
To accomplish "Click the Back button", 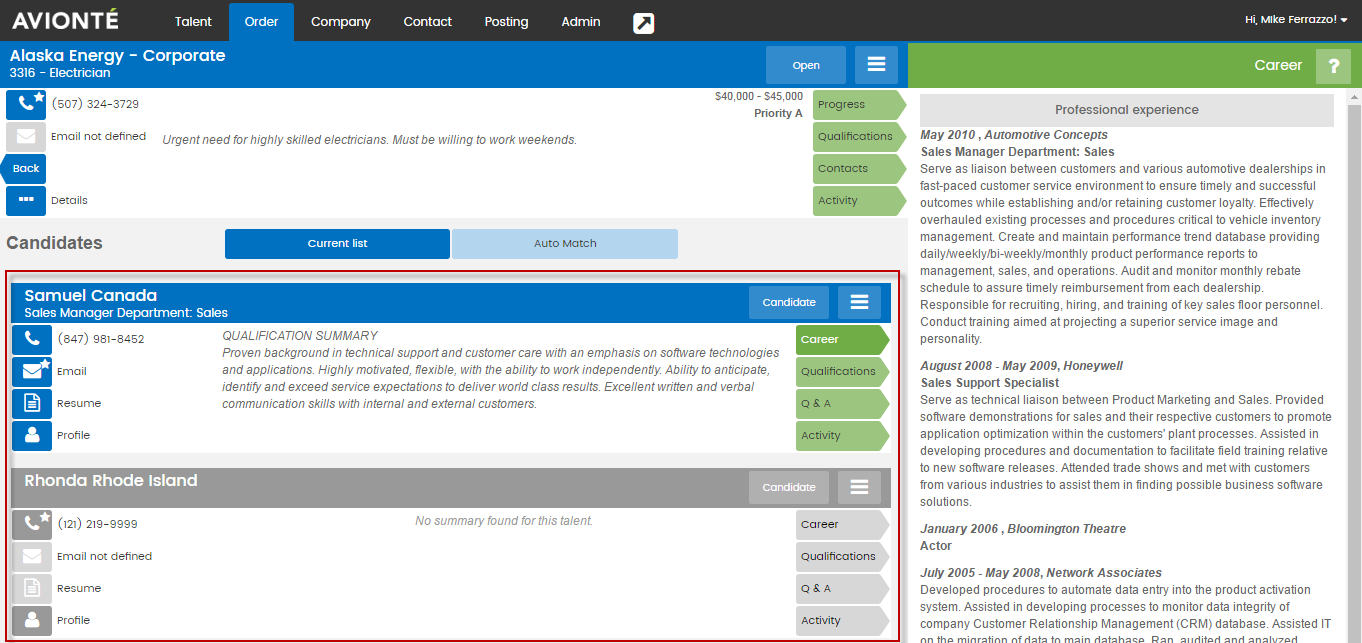I will [23, 168].
